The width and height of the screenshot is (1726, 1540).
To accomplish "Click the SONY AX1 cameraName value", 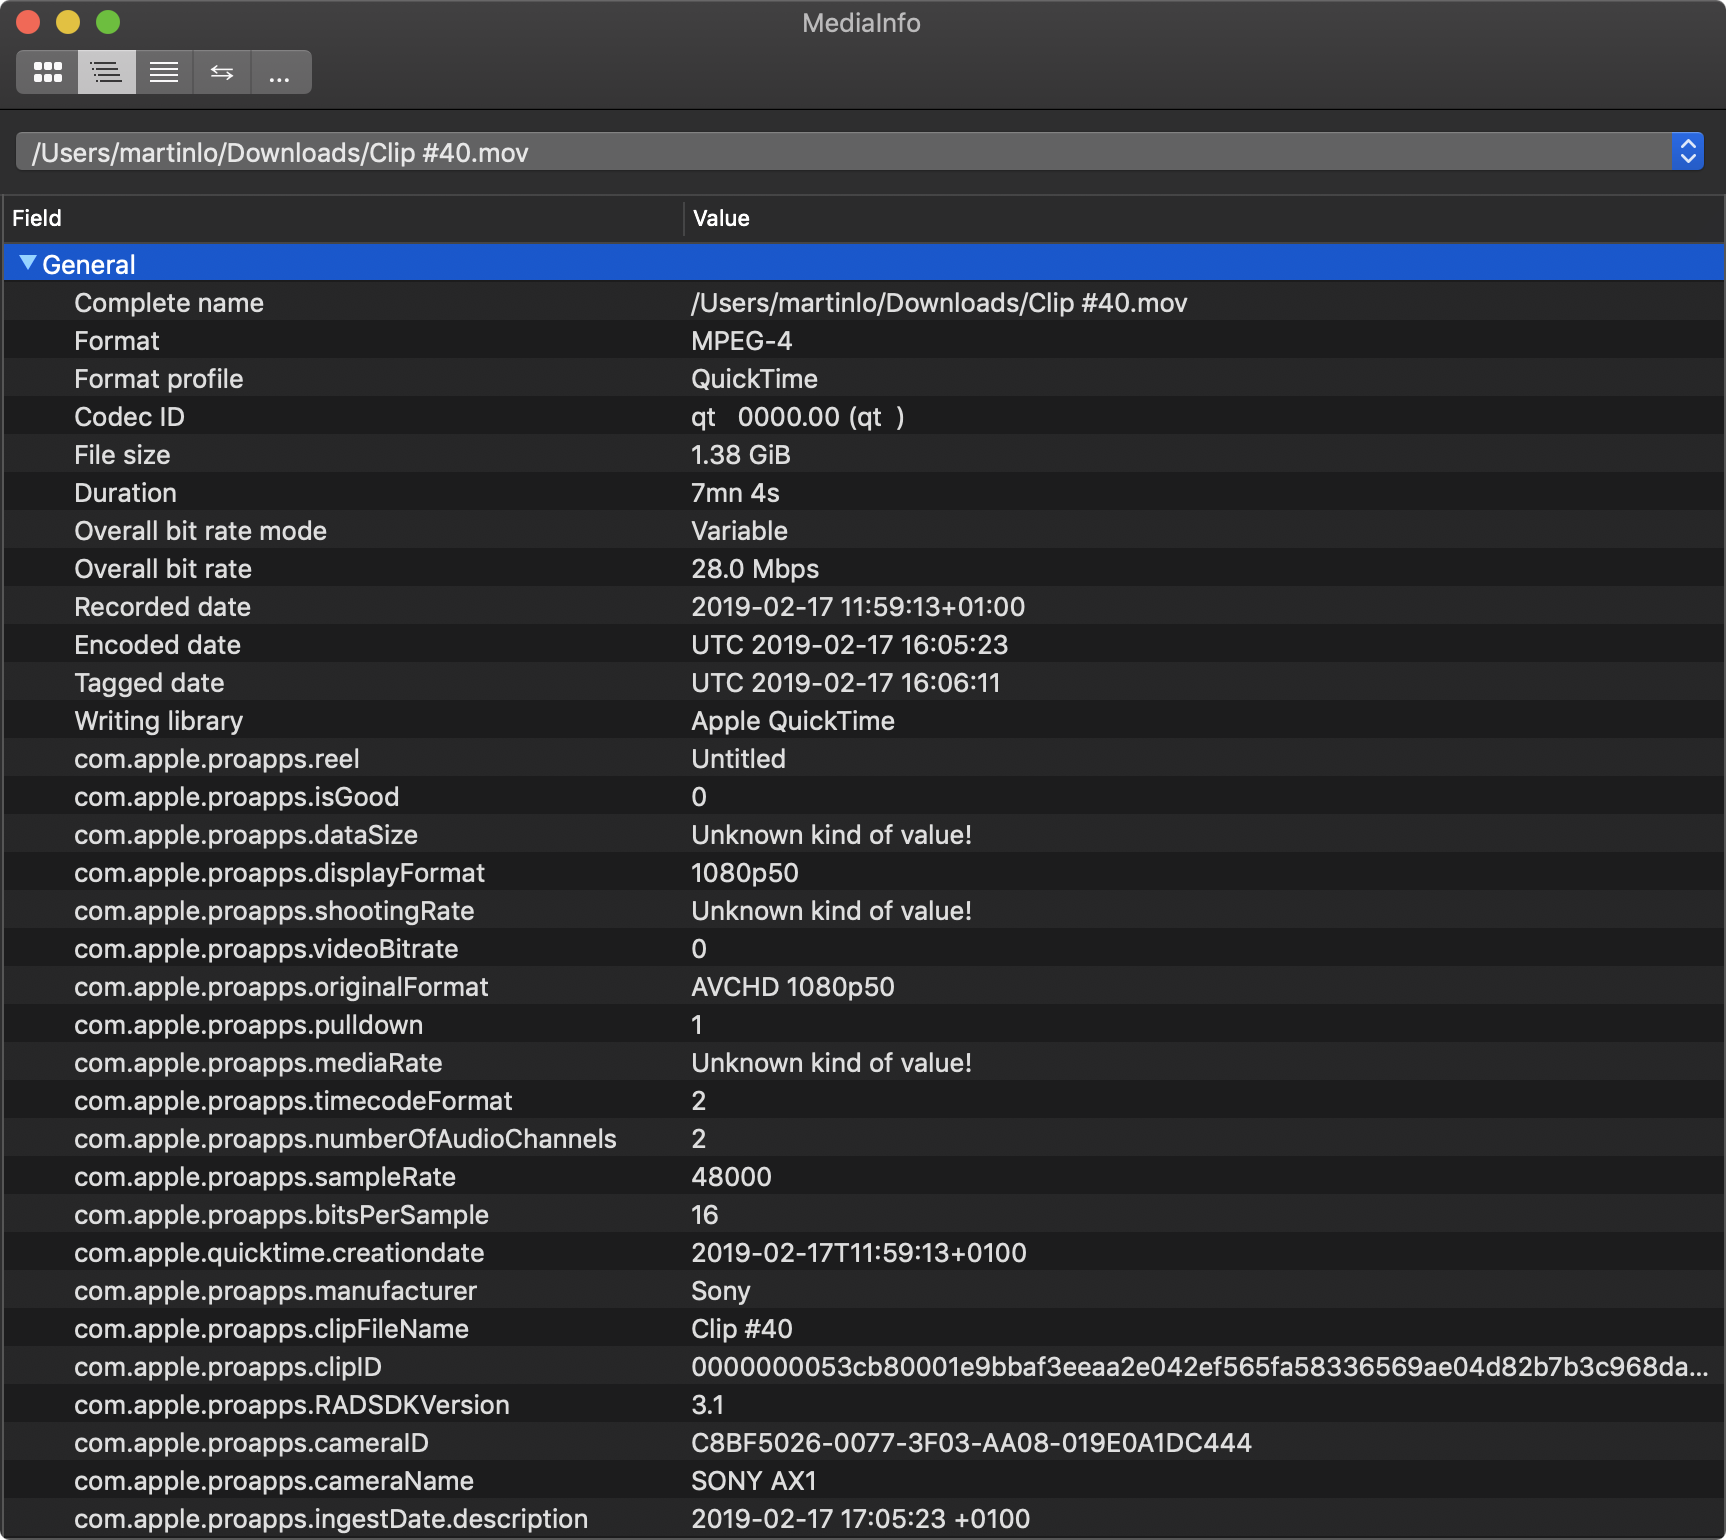I will coord(754,1481).
